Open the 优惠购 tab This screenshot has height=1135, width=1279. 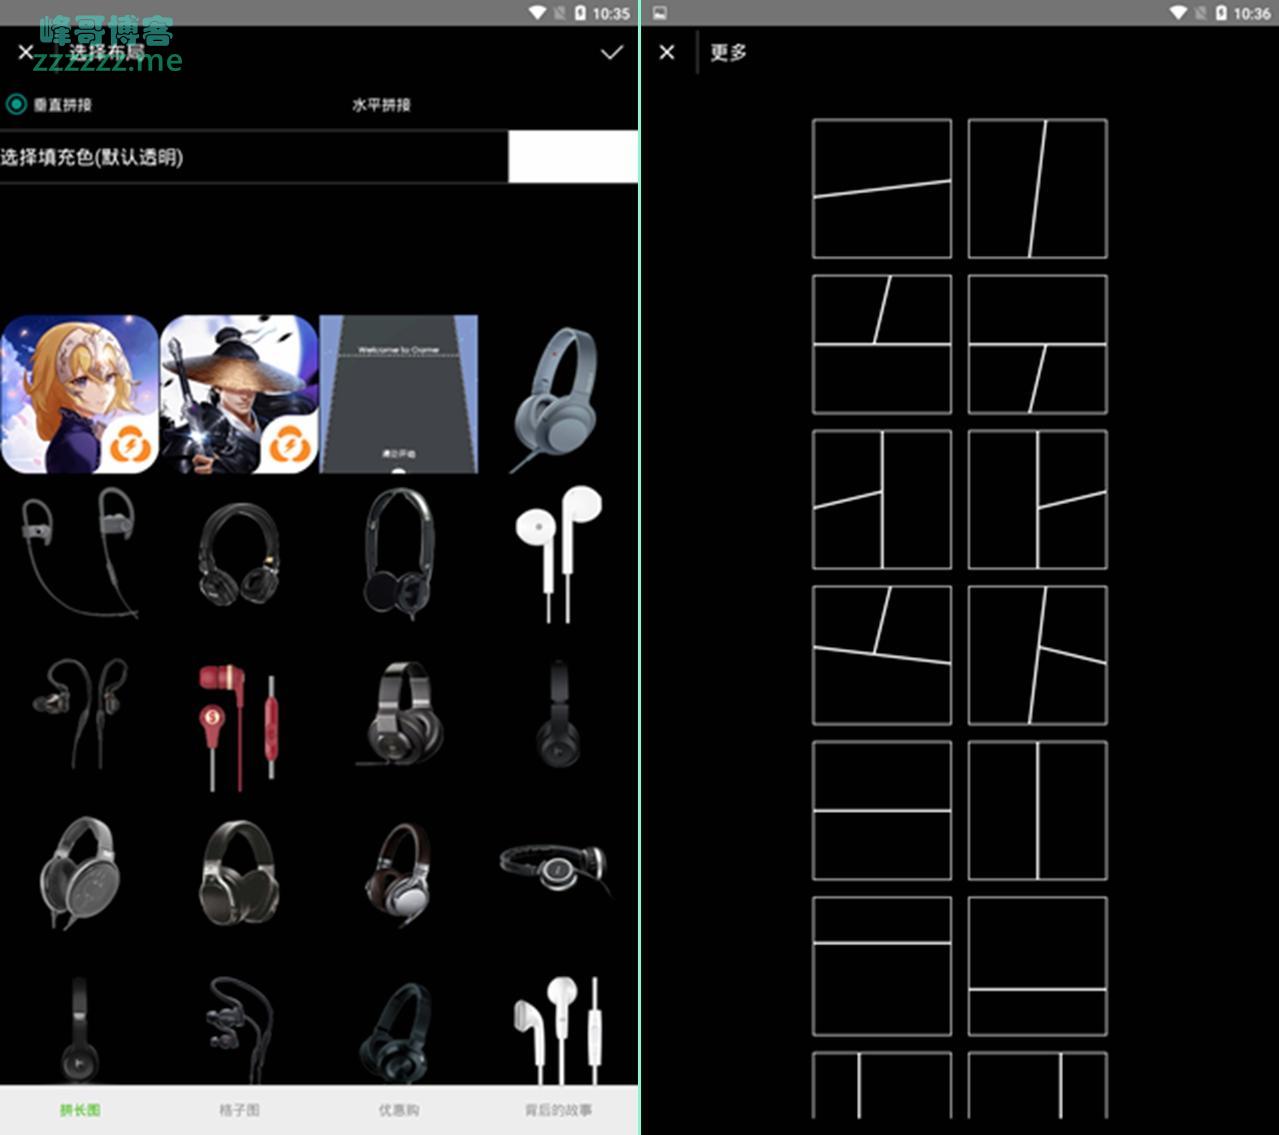point(399,1110)
